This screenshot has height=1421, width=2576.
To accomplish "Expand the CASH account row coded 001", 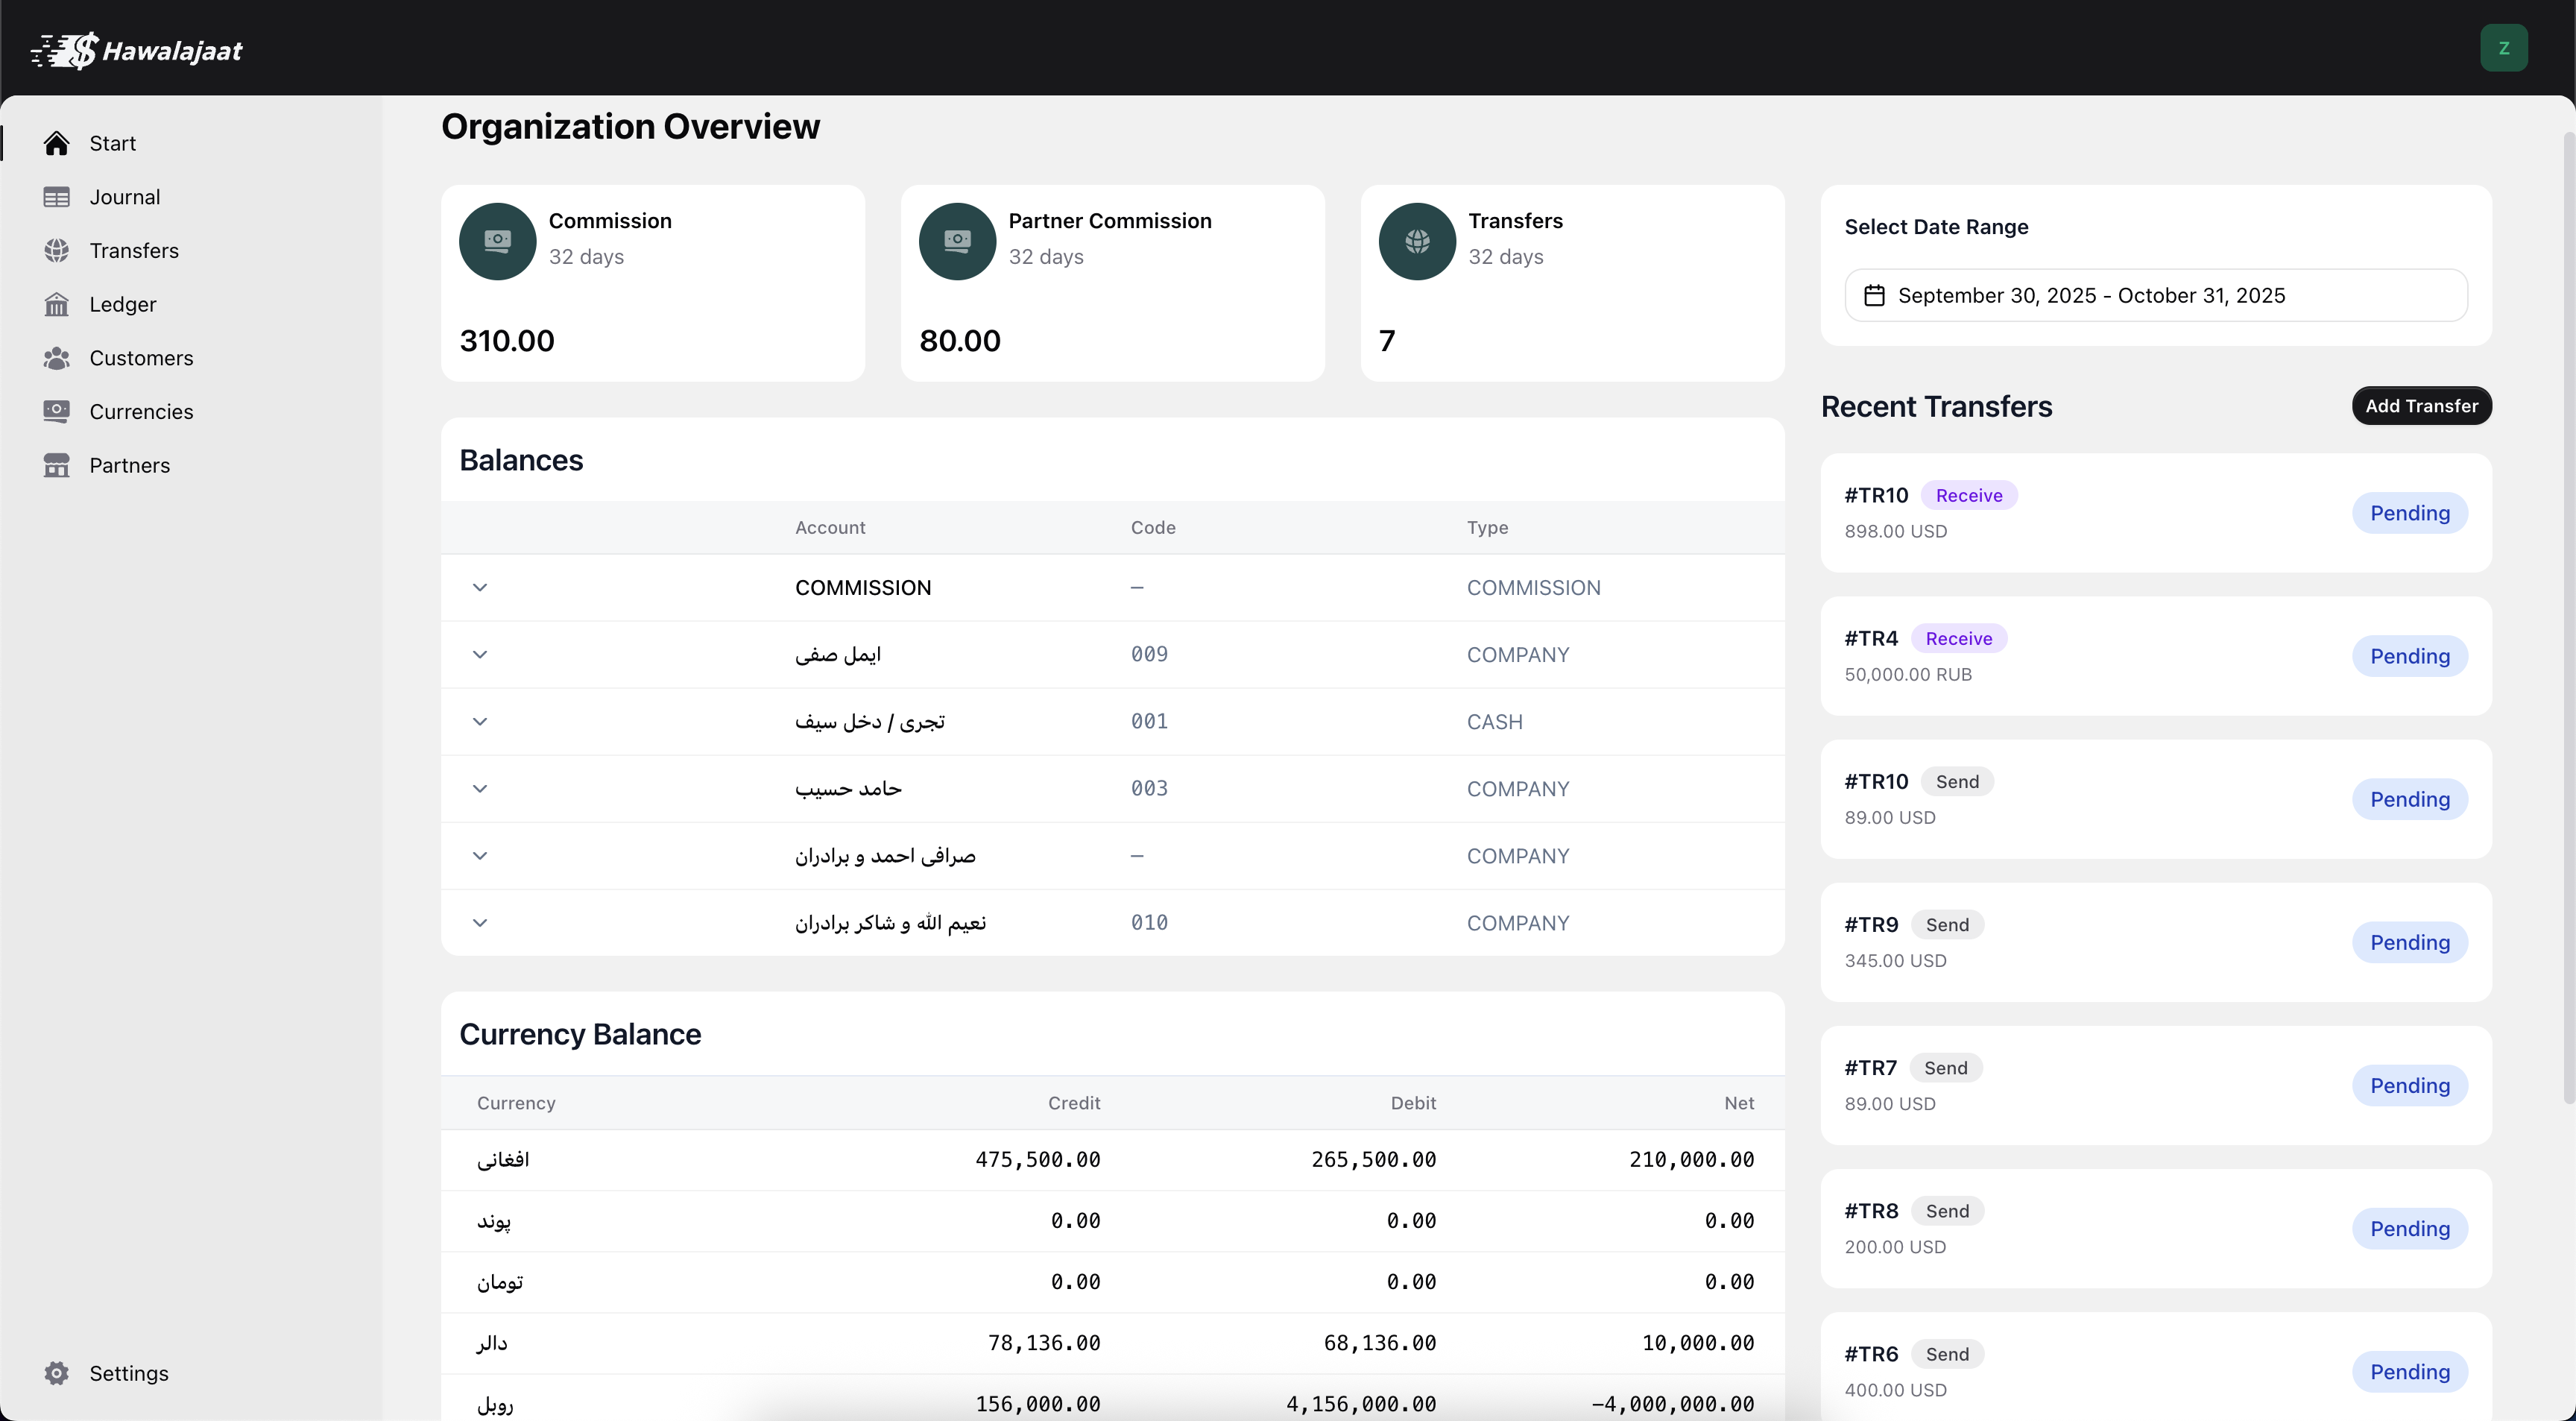I will pyautogui.click(x=480, y=721).
